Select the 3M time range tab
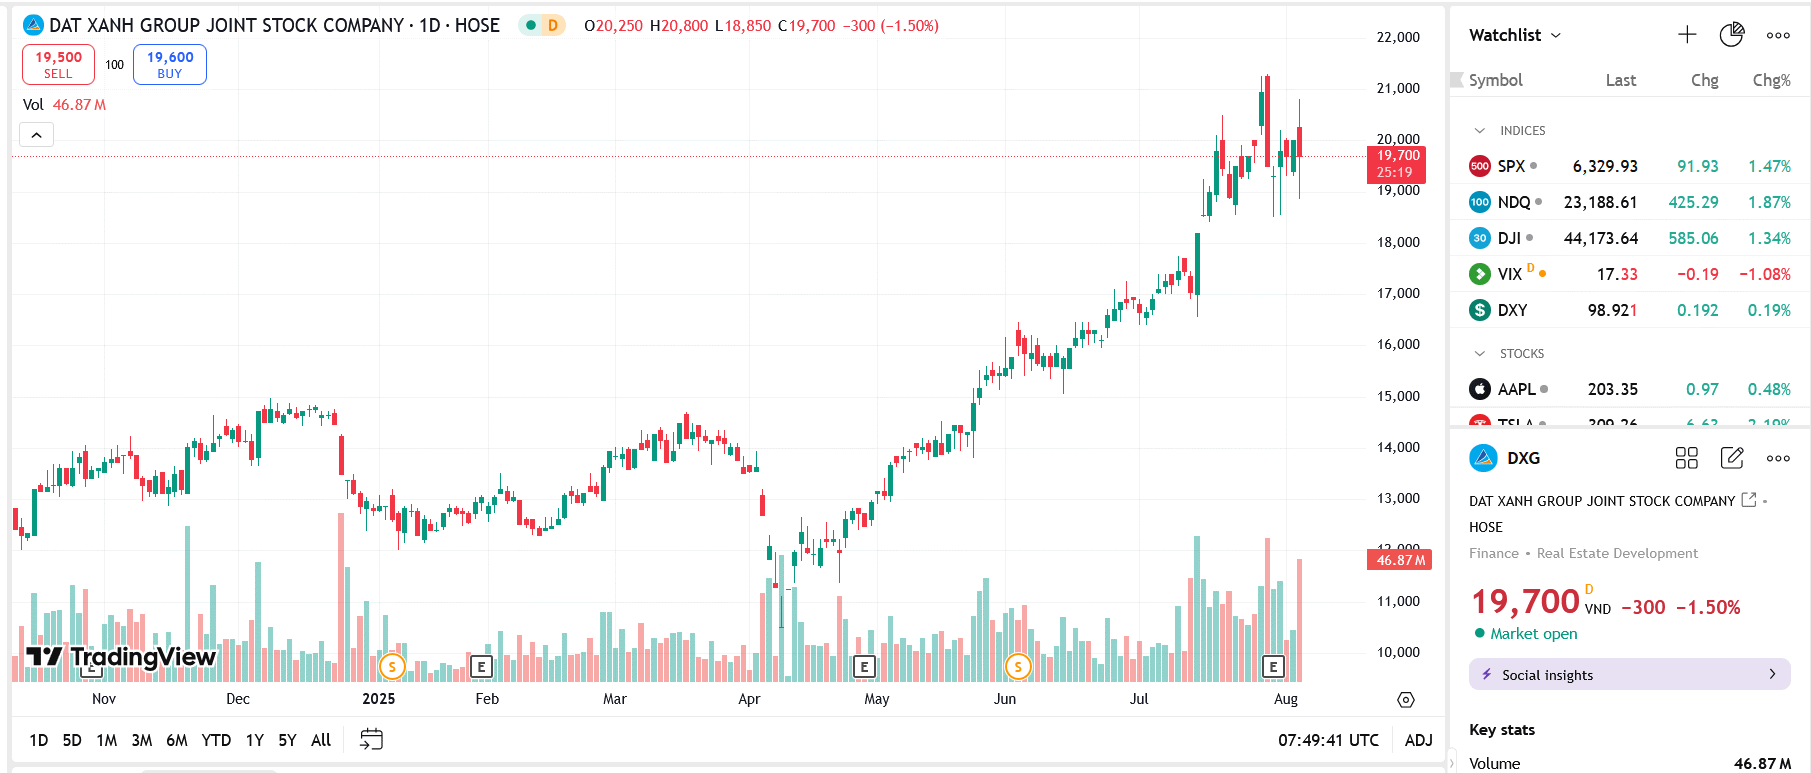Image resolution: width=1811 pixels, height=773 pixels. (x=142, y=740)
